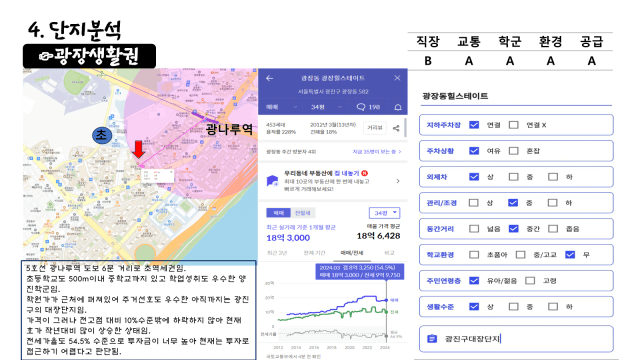640x360 pixels.
Task: Toggle 외제차 상 checkbox
Action: pos(474,177)
